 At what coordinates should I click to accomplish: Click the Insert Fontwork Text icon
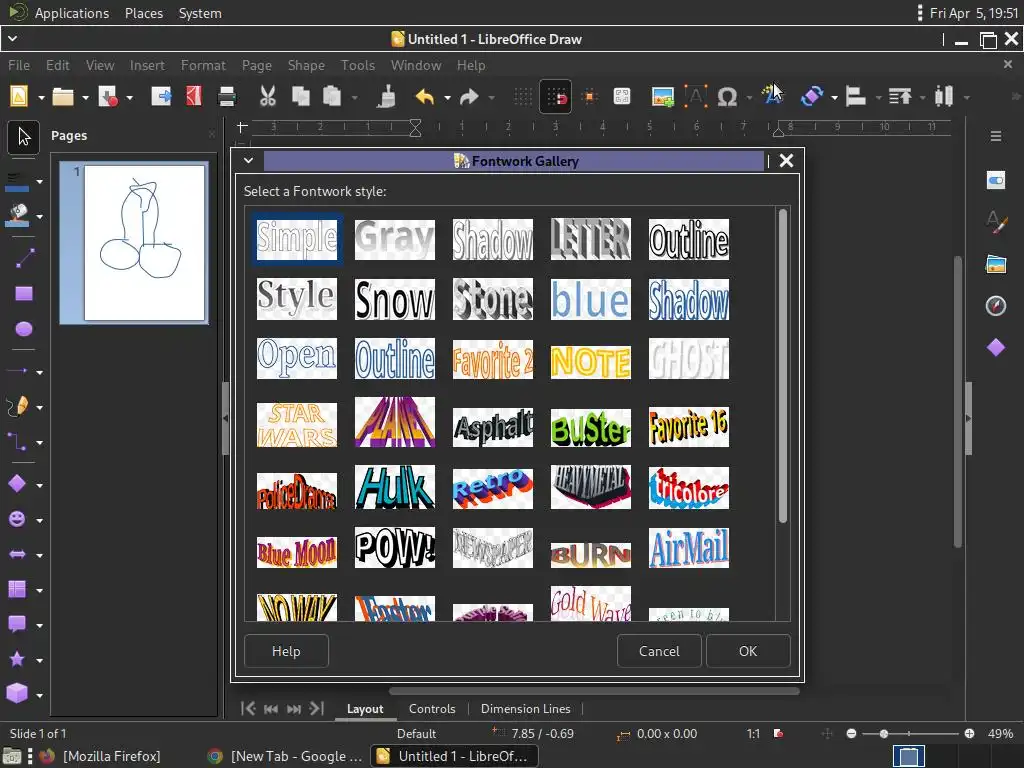[771, 97]
